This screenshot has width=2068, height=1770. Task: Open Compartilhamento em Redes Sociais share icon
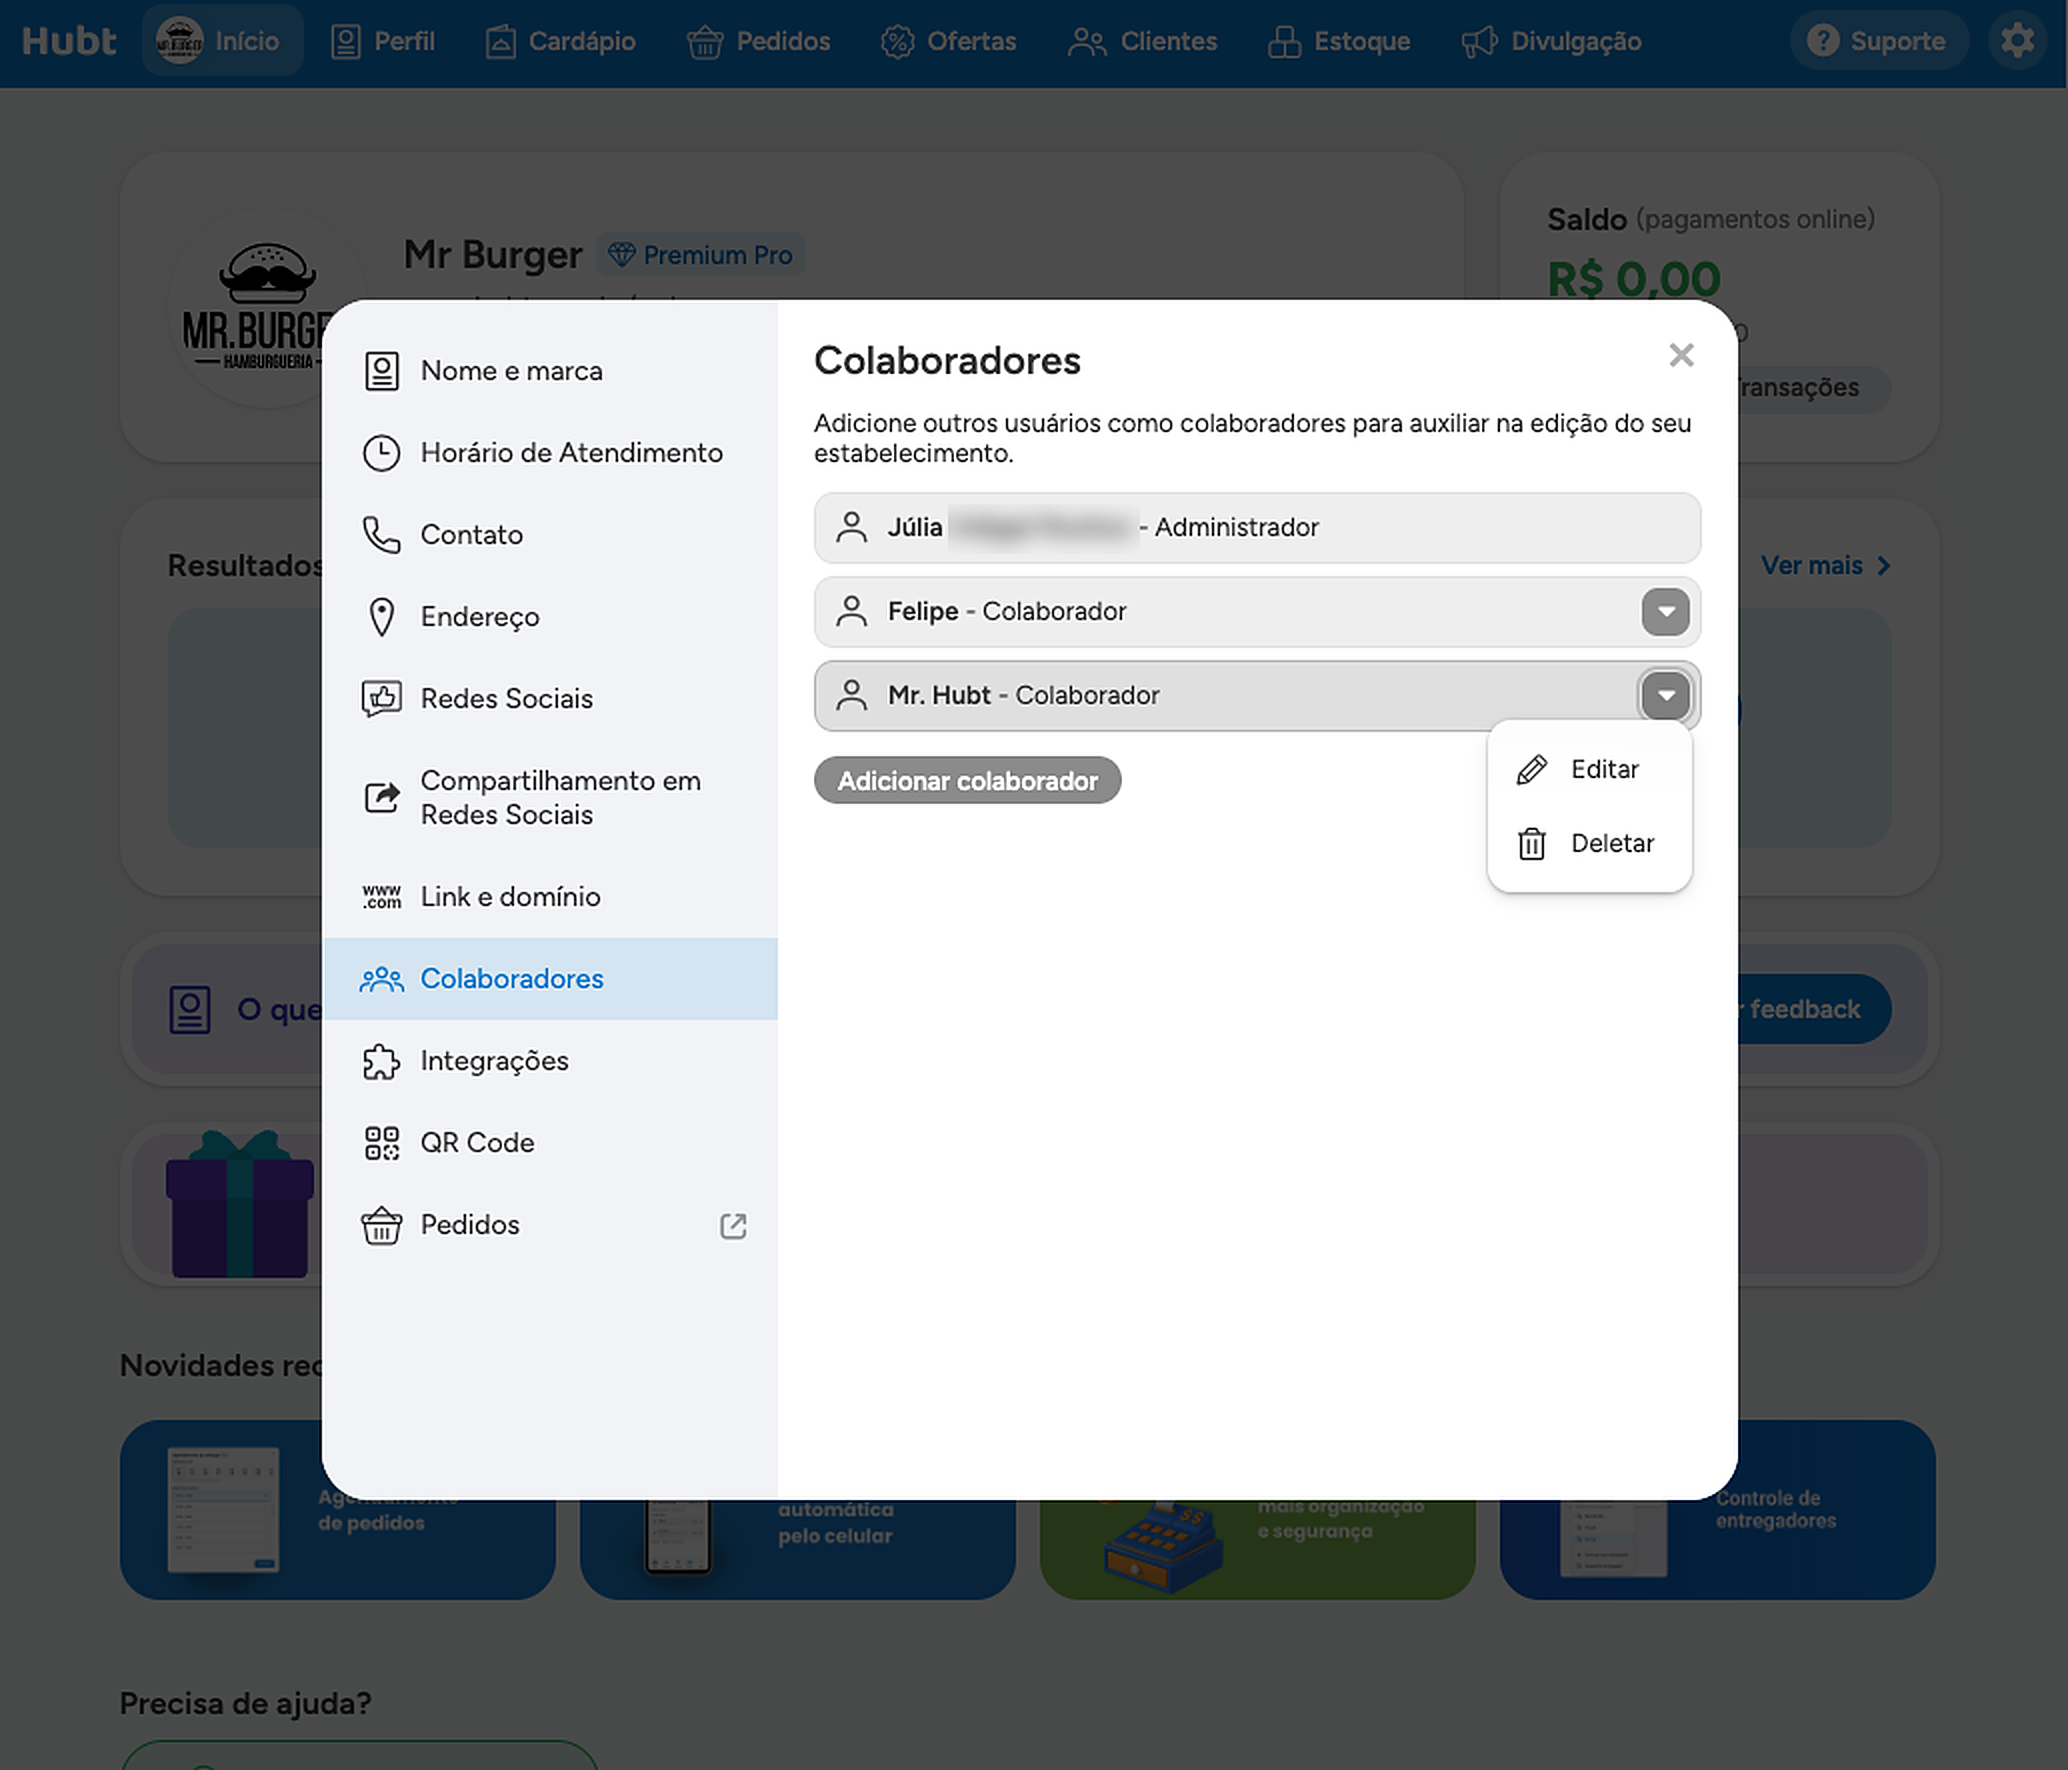[381, 797]
